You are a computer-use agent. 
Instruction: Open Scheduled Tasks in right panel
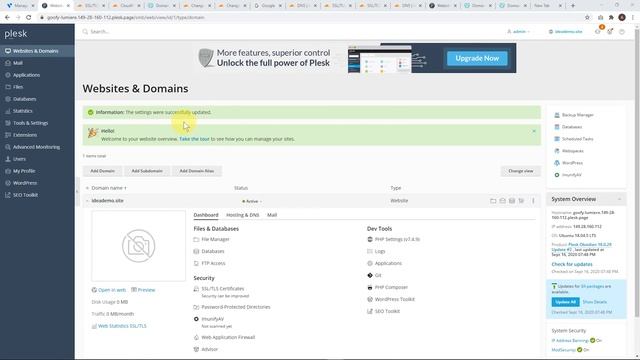click(578, 139)
